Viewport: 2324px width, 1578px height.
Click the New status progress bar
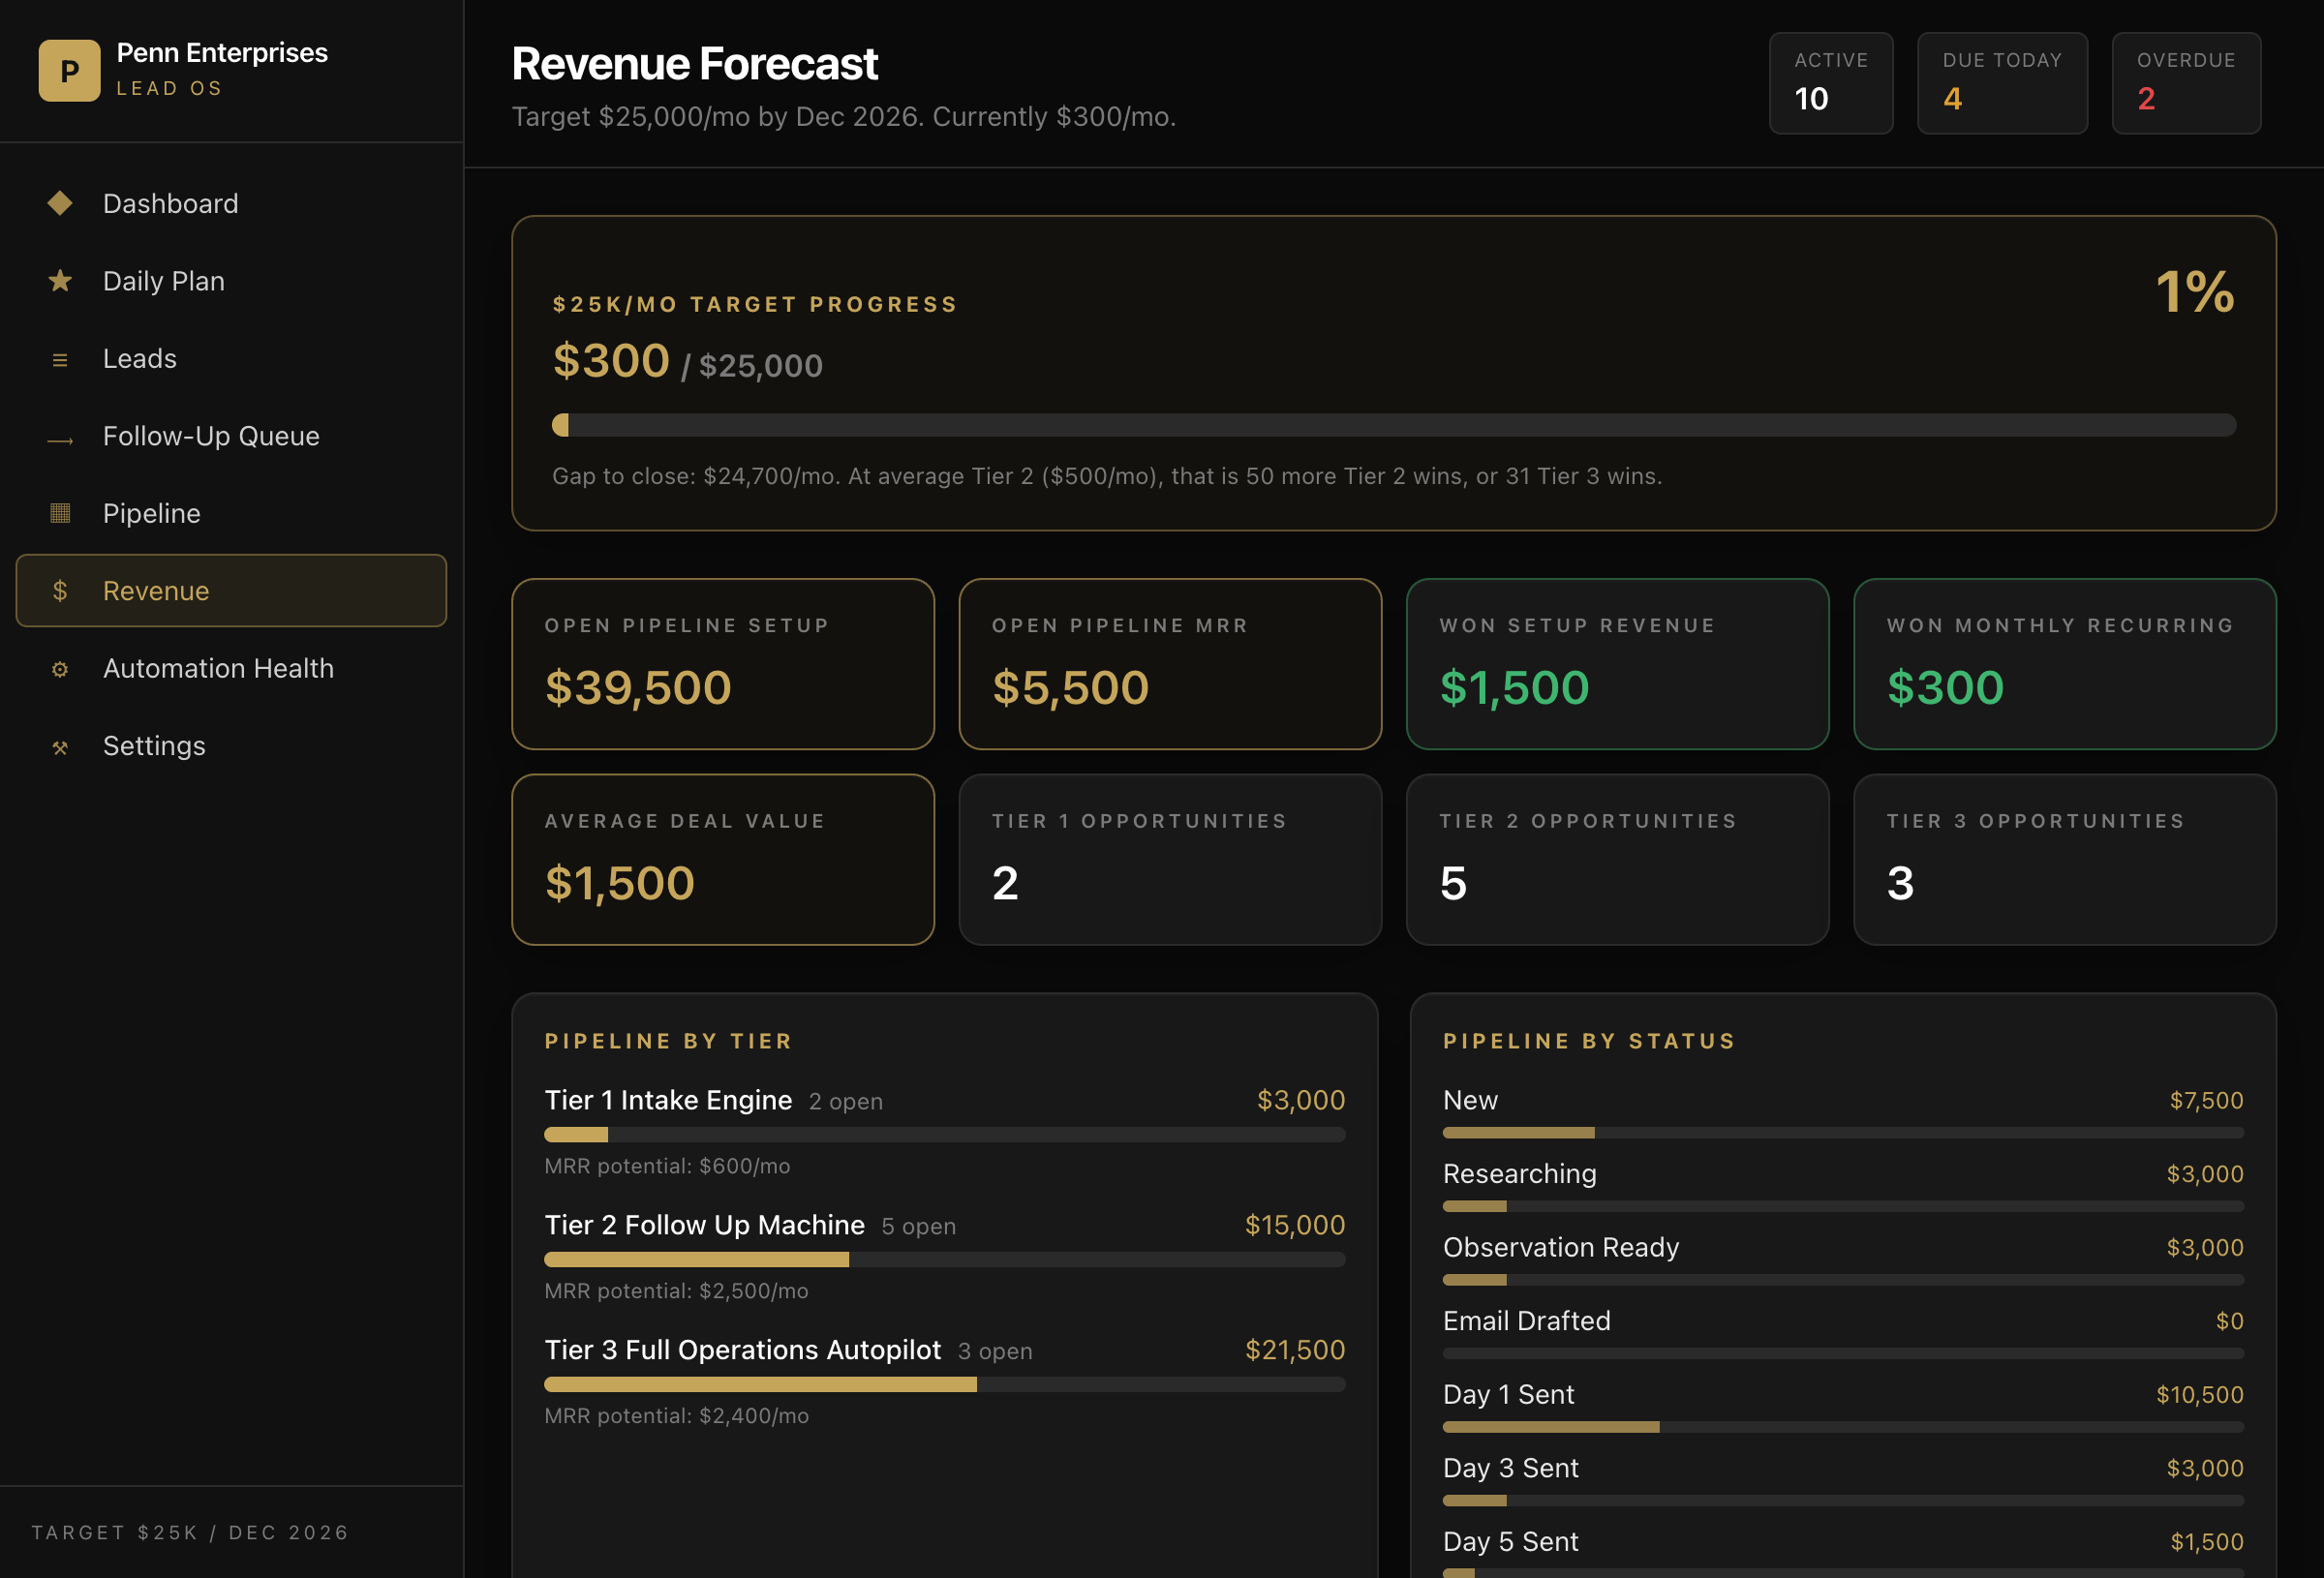click(1843, 1133)
